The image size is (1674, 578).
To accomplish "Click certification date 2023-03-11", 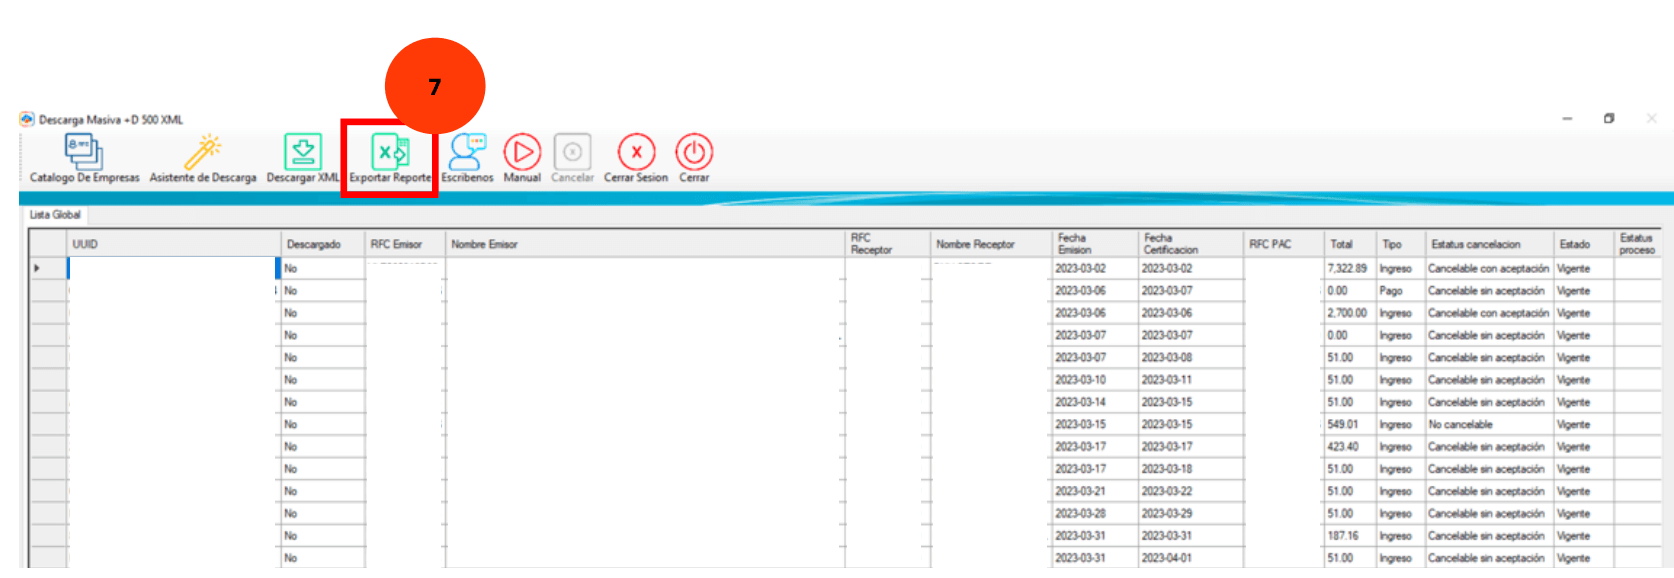I will [1191, 380].
